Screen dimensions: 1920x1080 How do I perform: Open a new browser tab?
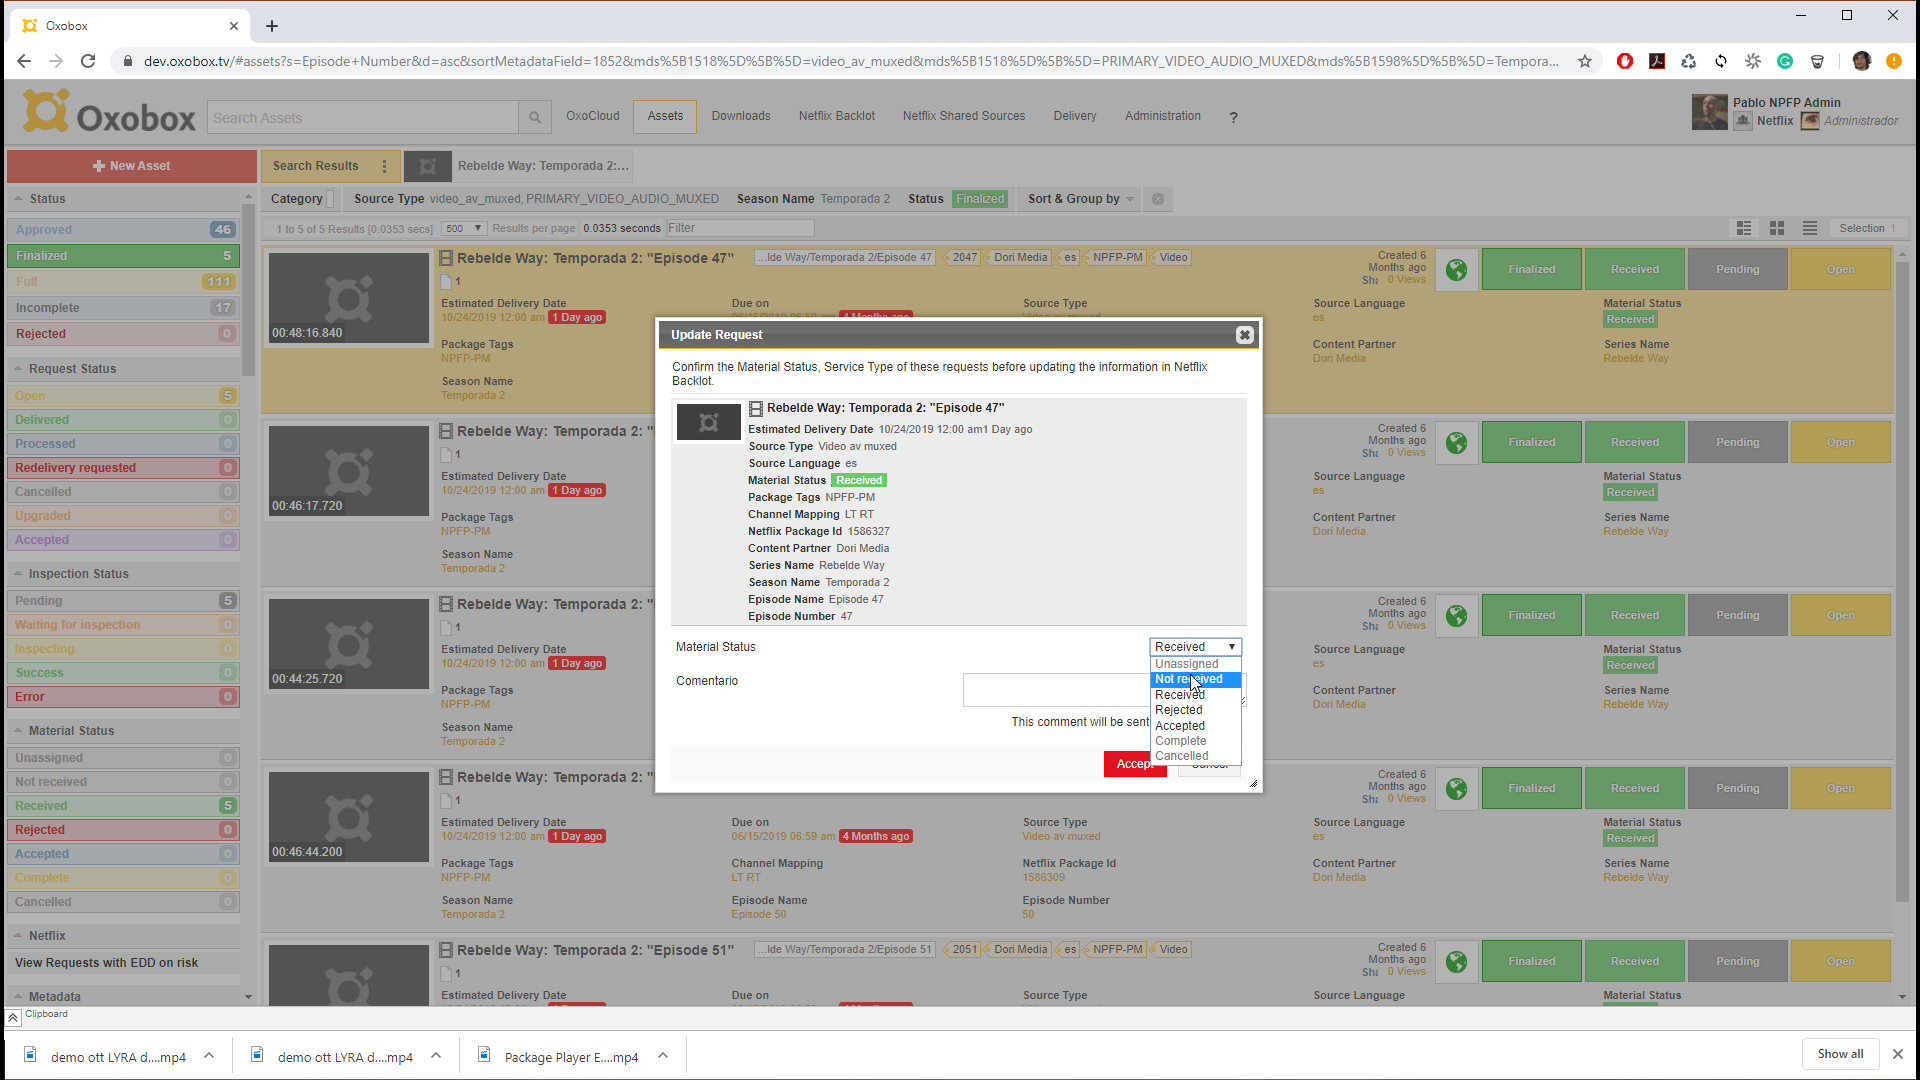(x=272, y=26)
